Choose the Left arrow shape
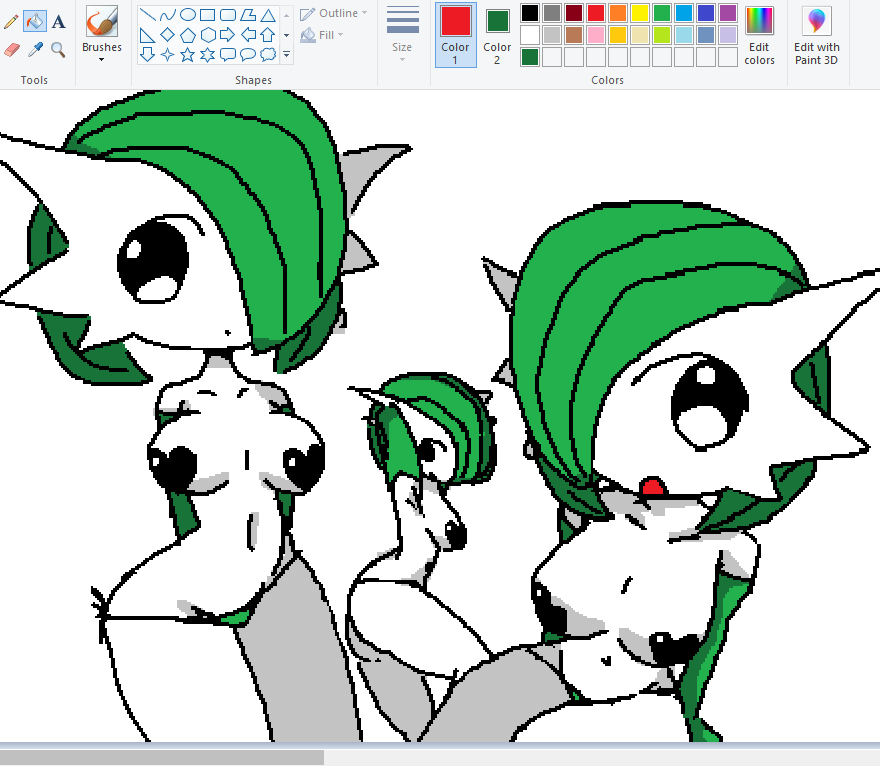The width and height of the screenshot is (880, 766). pyautogui.click(x=248, y=35)
